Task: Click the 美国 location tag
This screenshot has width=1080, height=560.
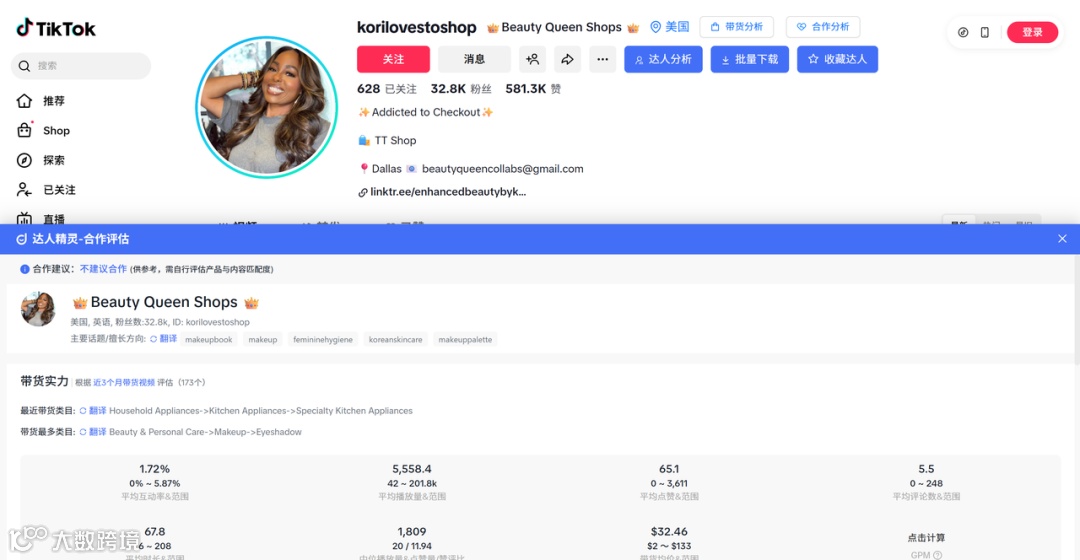Action: tap(677, 27)
